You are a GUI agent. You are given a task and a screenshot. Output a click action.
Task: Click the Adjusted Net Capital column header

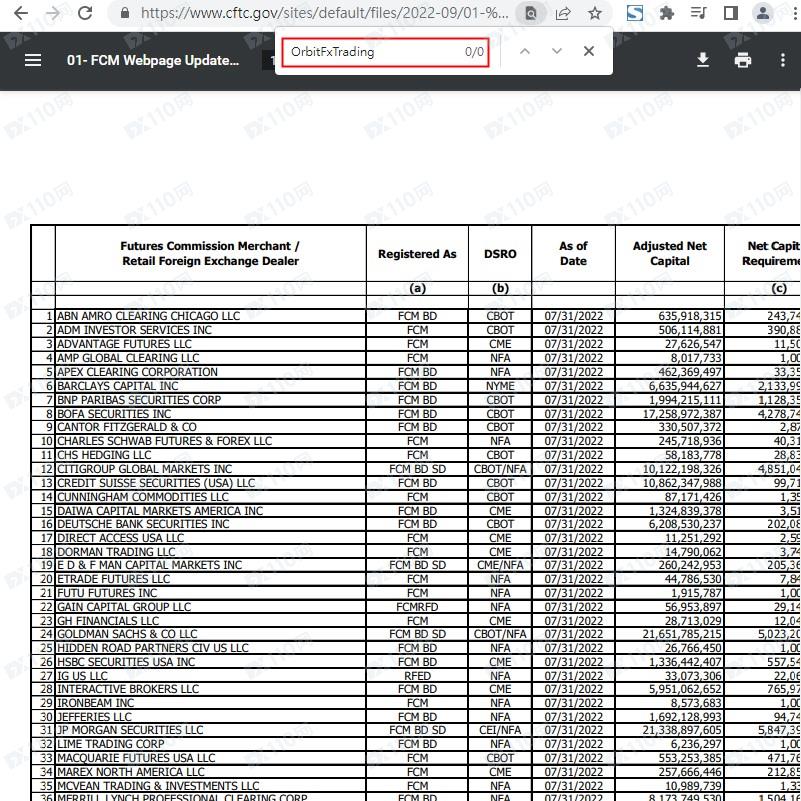669,253
